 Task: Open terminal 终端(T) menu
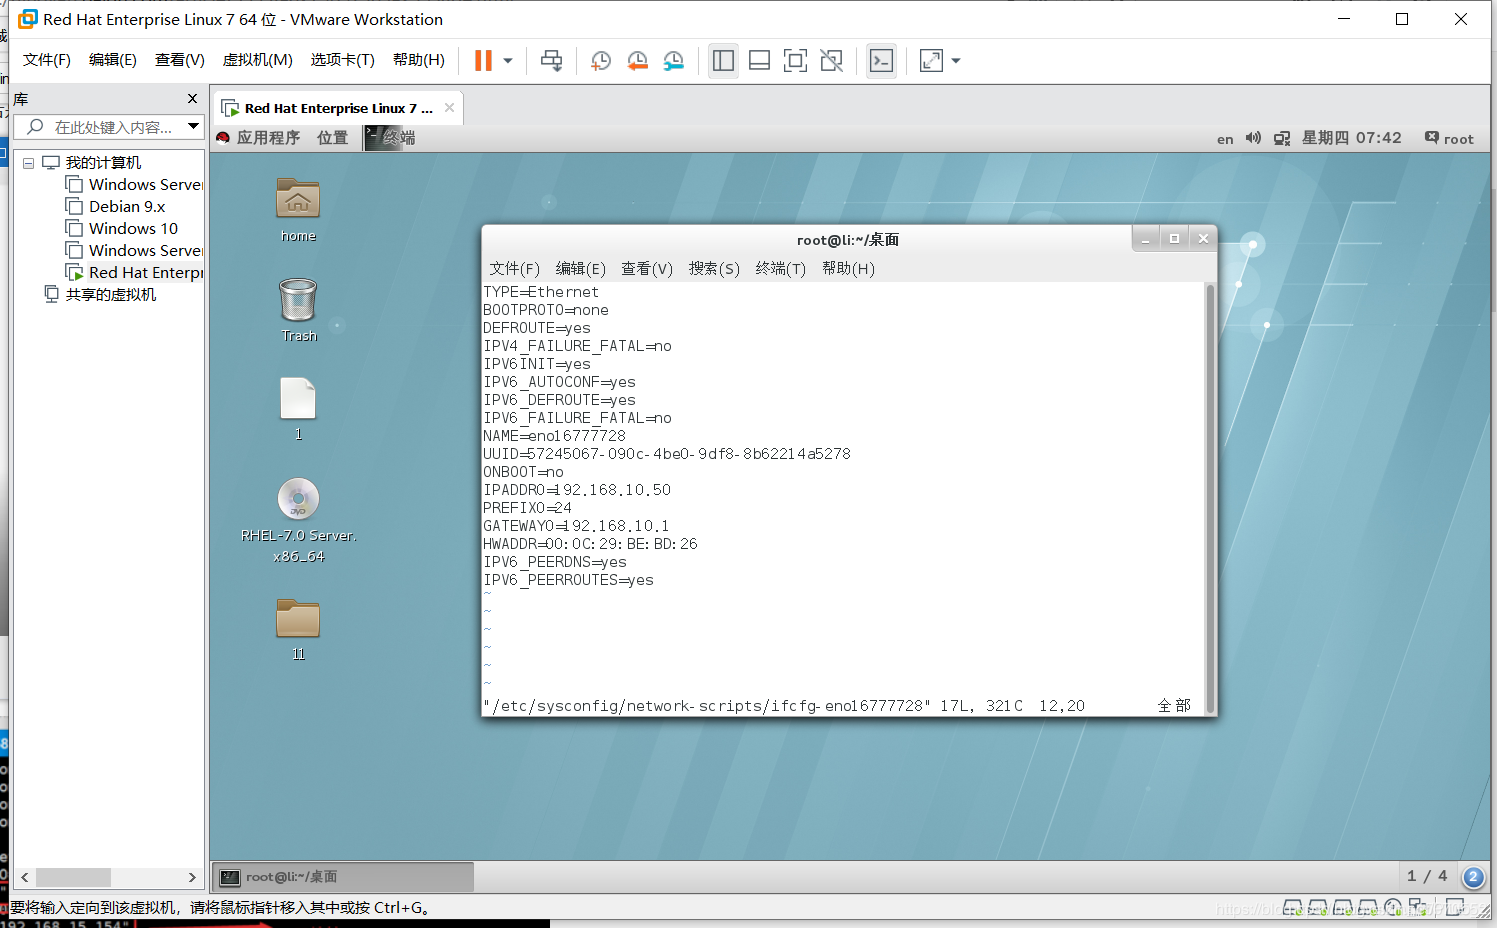780,268
